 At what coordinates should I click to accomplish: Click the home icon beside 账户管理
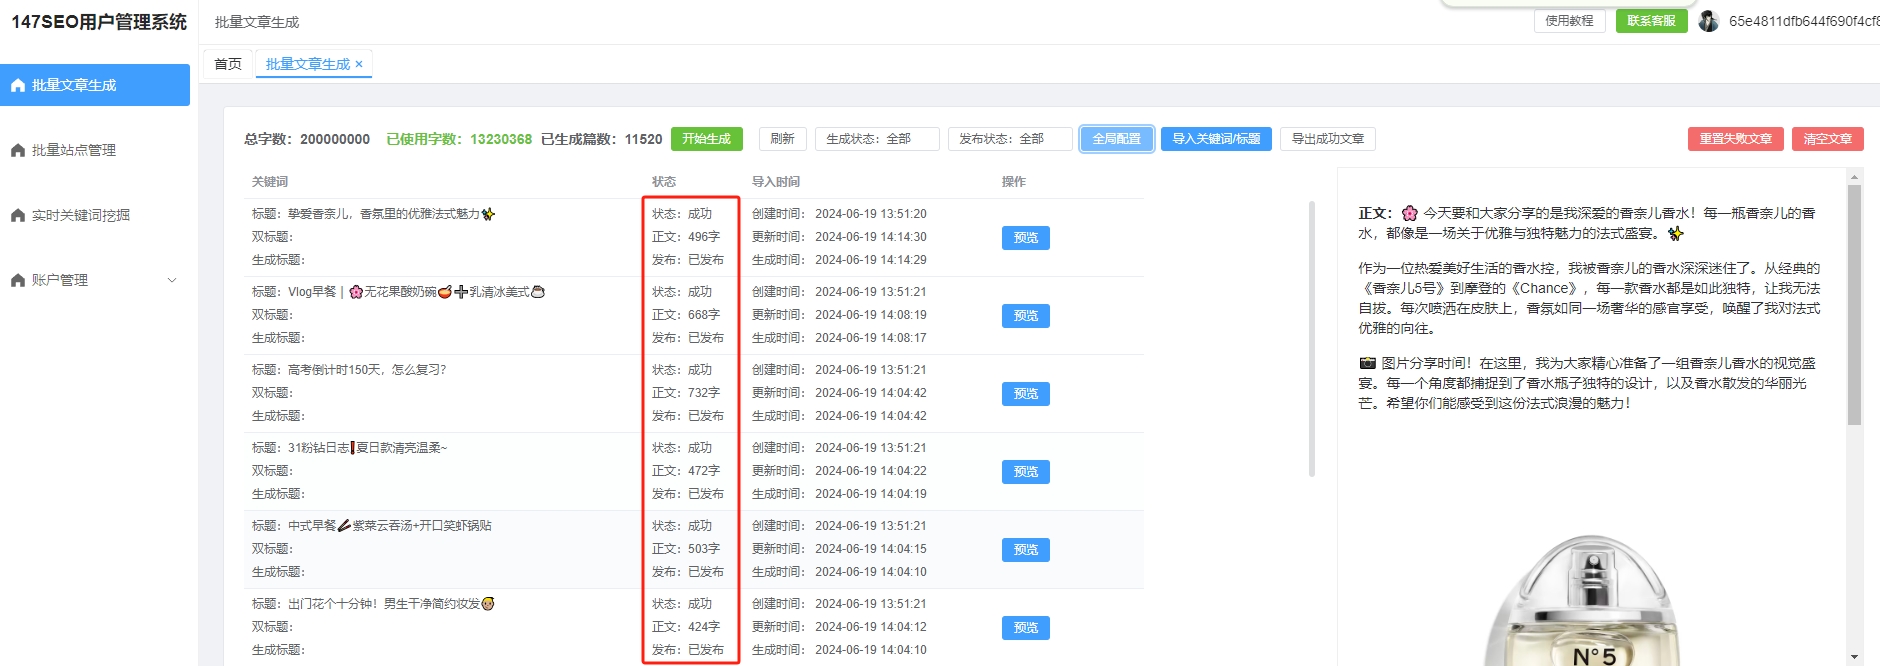point(18,280)
